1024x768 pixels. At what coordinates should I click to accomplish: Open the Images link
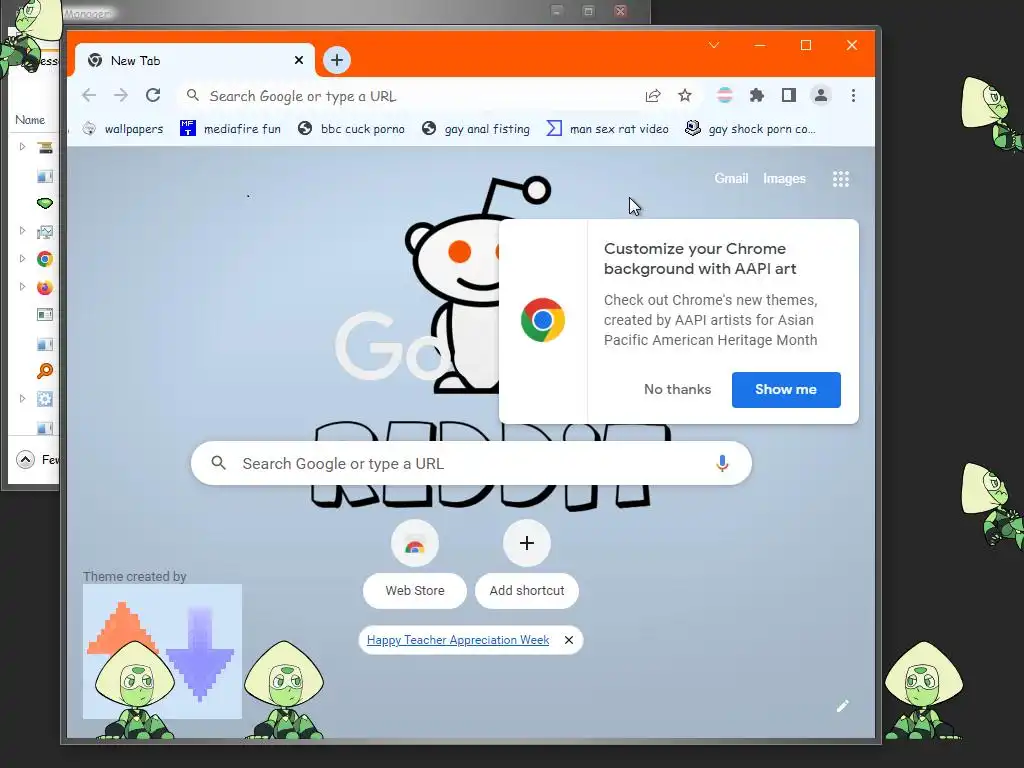(784, 178)
